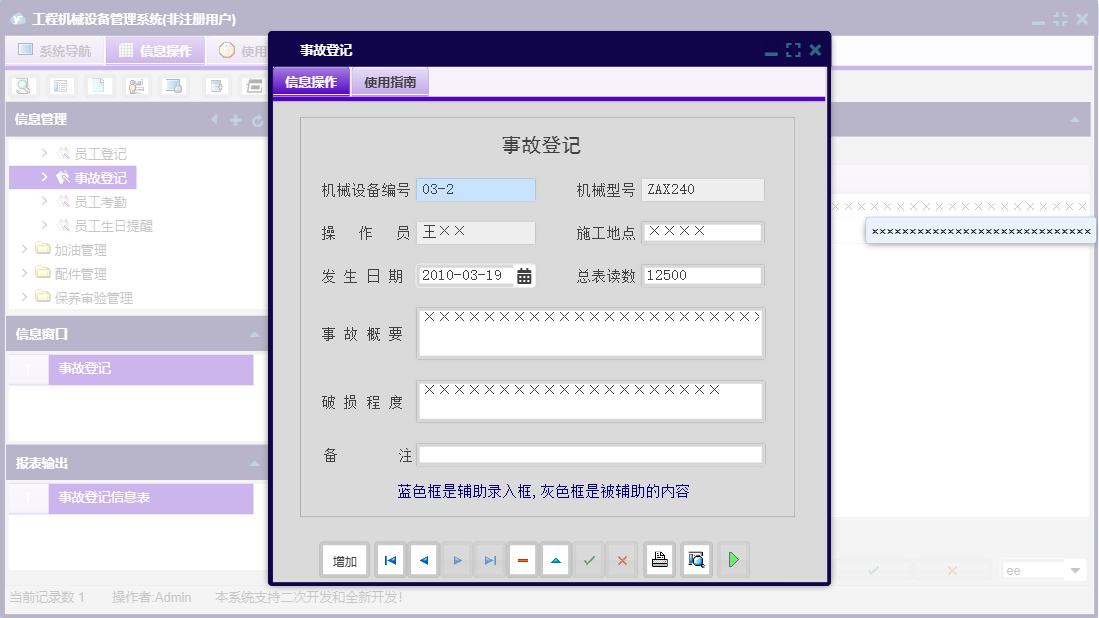Click the green run arrow icon
Viewport: 1099px width, 618px height.
click(x=733, y=560)
